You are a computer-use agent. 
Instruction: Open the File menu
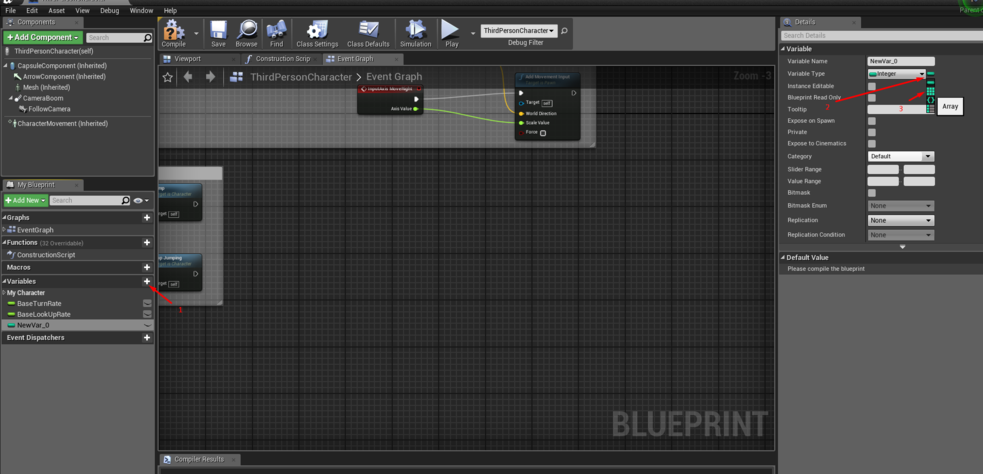(x=11, y=11)
